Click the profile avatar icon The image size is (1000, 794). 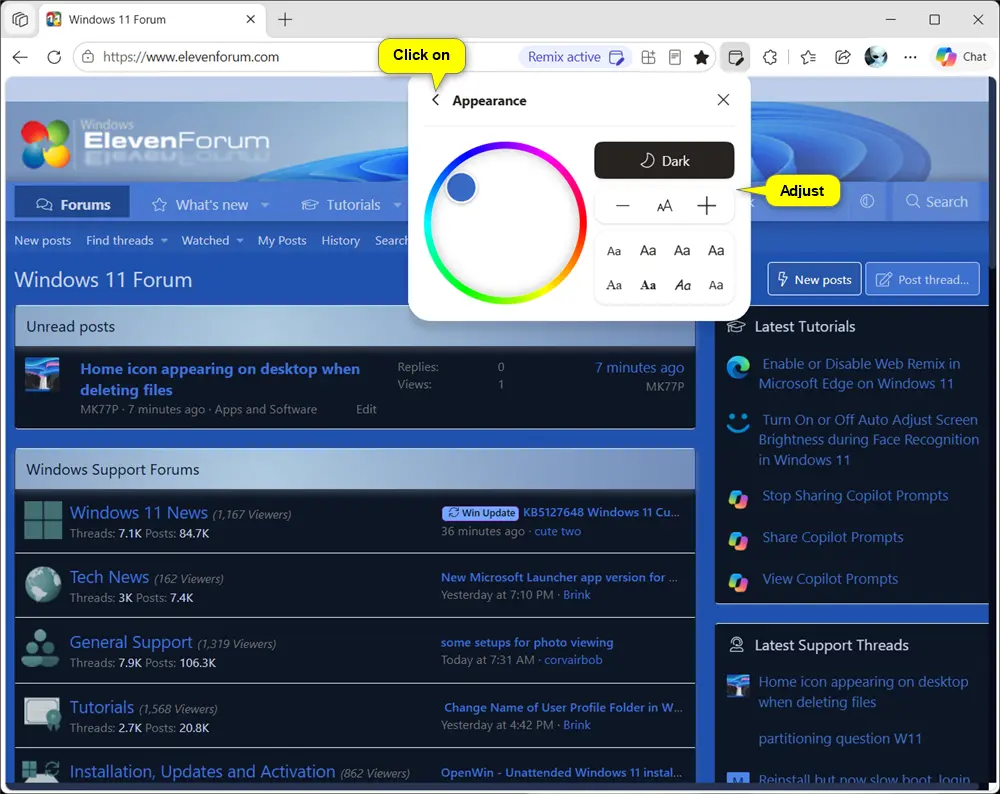pyautogui.click(x=876, y=57)
